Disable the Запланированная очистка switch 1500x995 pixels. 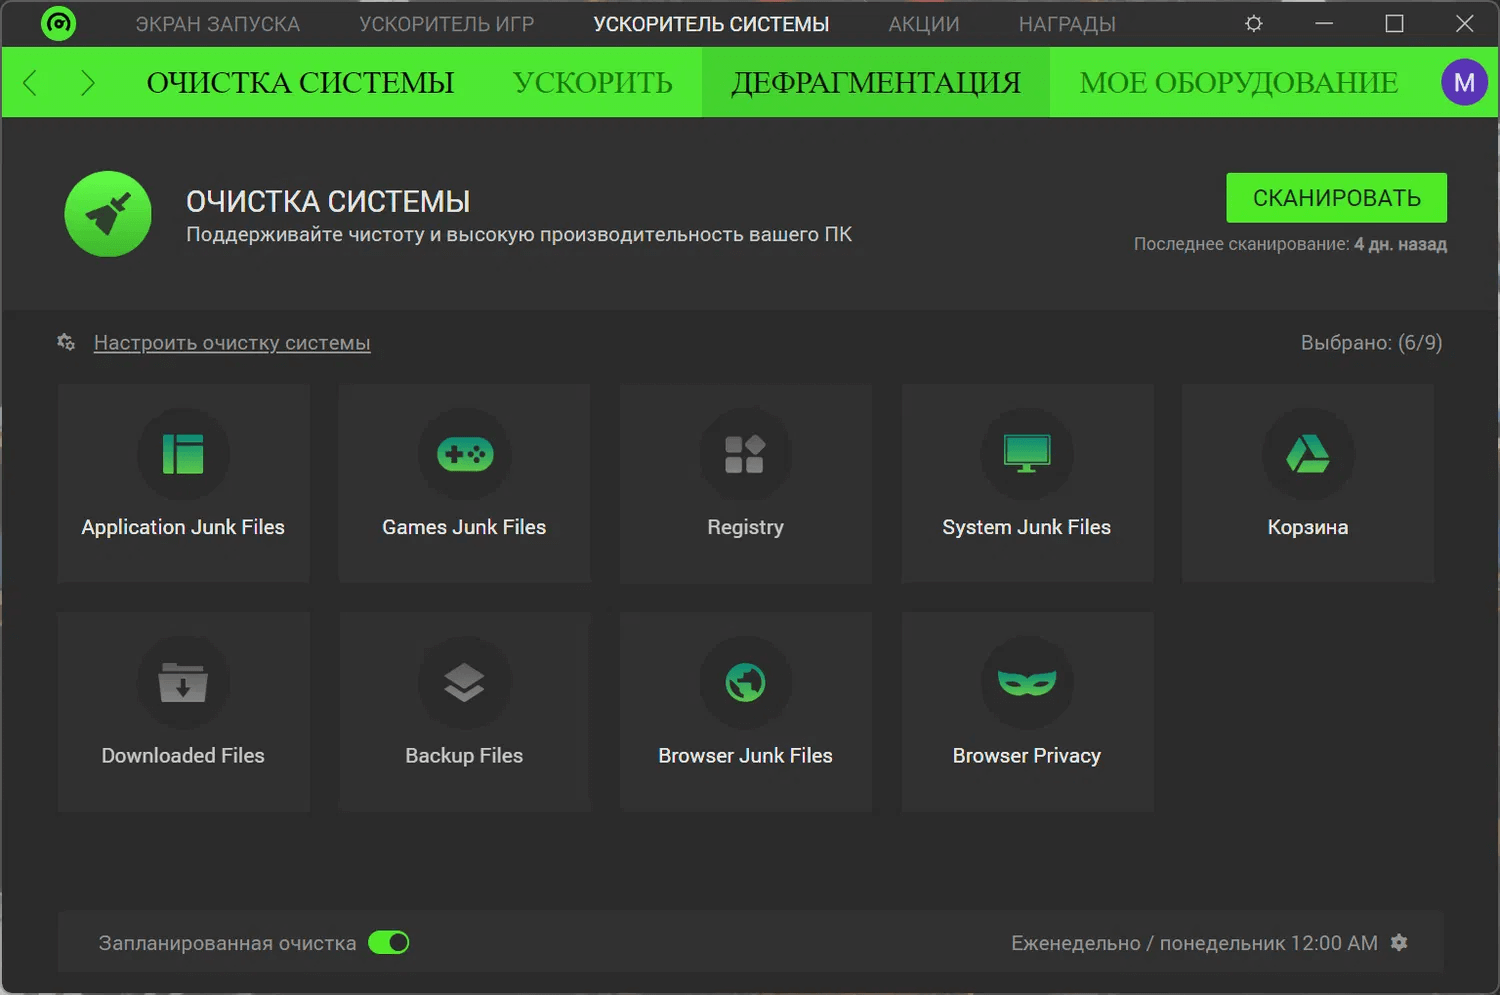tap(389, 943)
